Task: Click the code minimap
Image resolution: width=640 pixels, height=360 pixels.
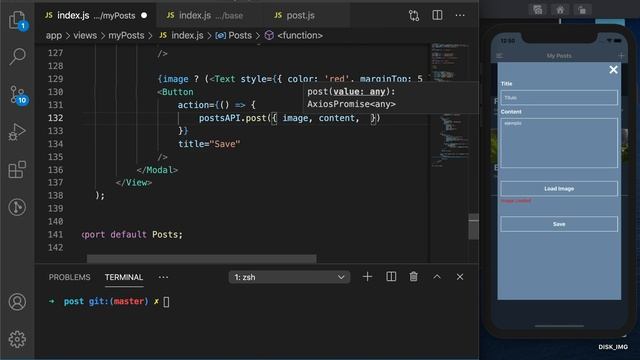Action: click(x=450, y=106)
